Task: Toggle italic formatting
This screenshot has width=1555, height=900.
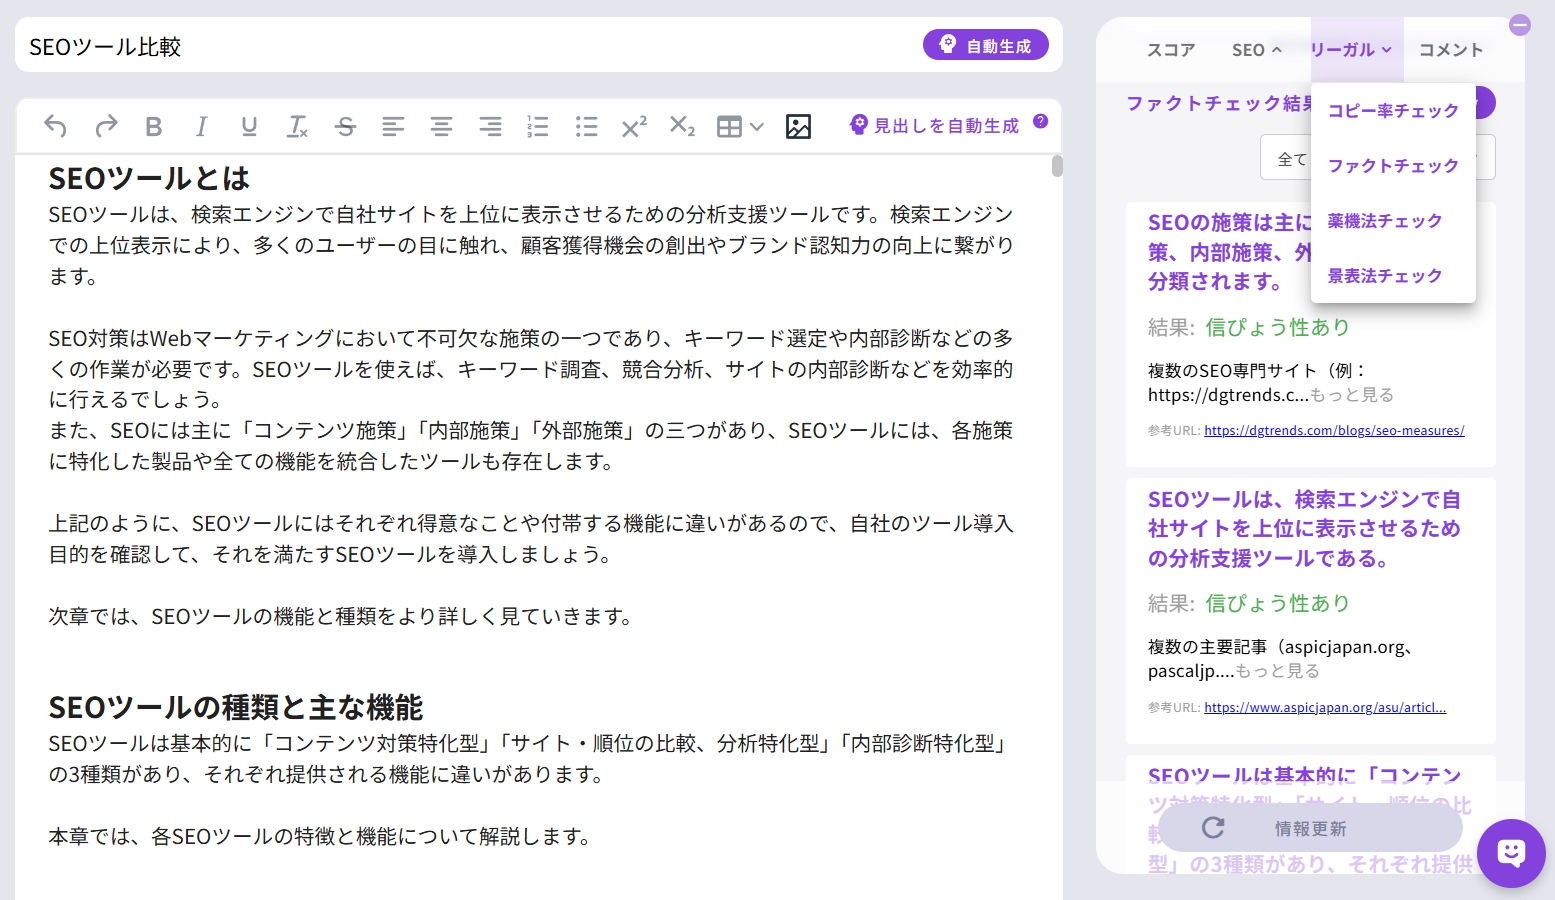Action: coord(201,126)
